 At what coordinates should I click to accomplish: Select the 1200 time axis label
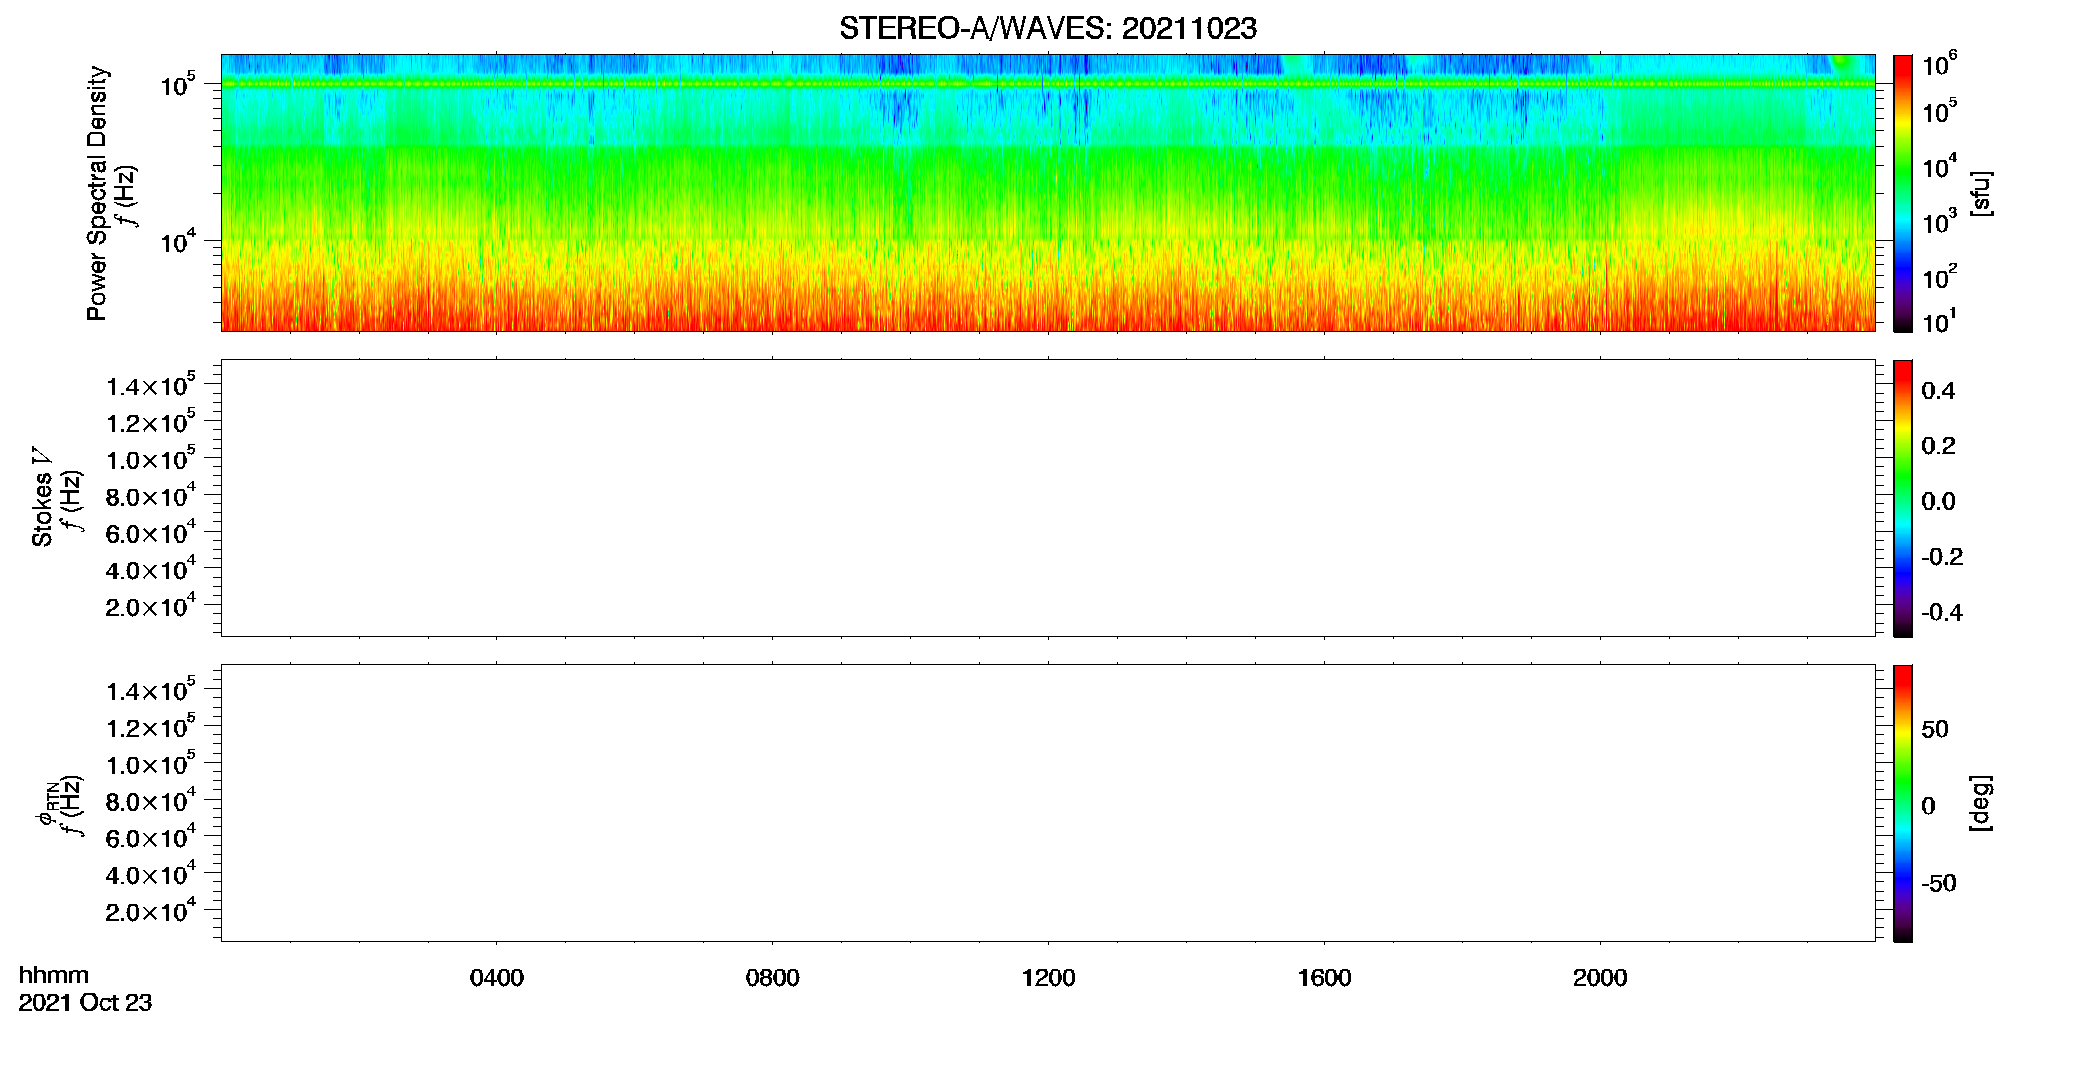click(1048, 978)
